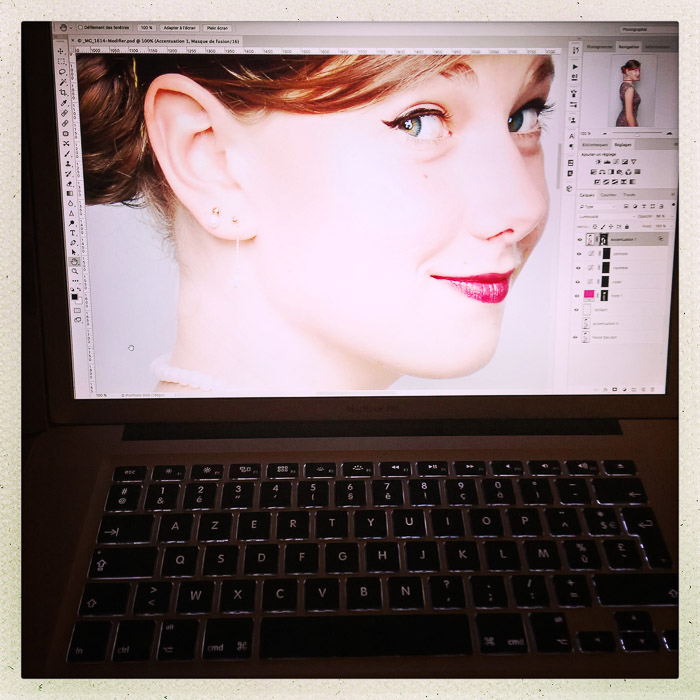Open the Layers panel flyout menu

coord(673,195)
